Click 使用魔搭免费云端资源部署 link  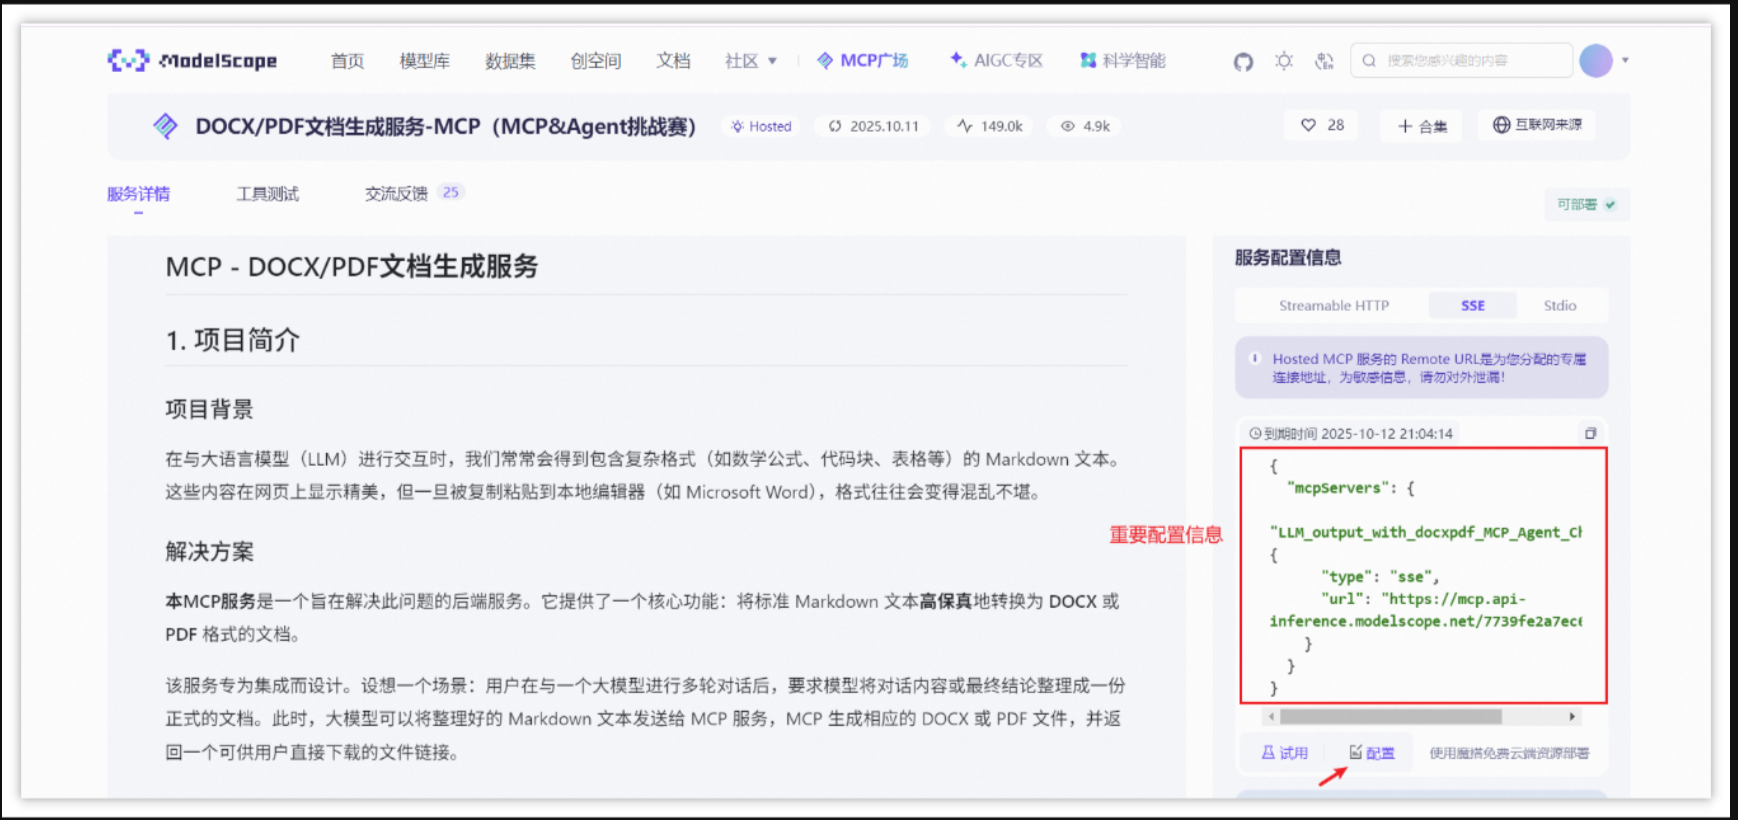tap(1509, 753)
